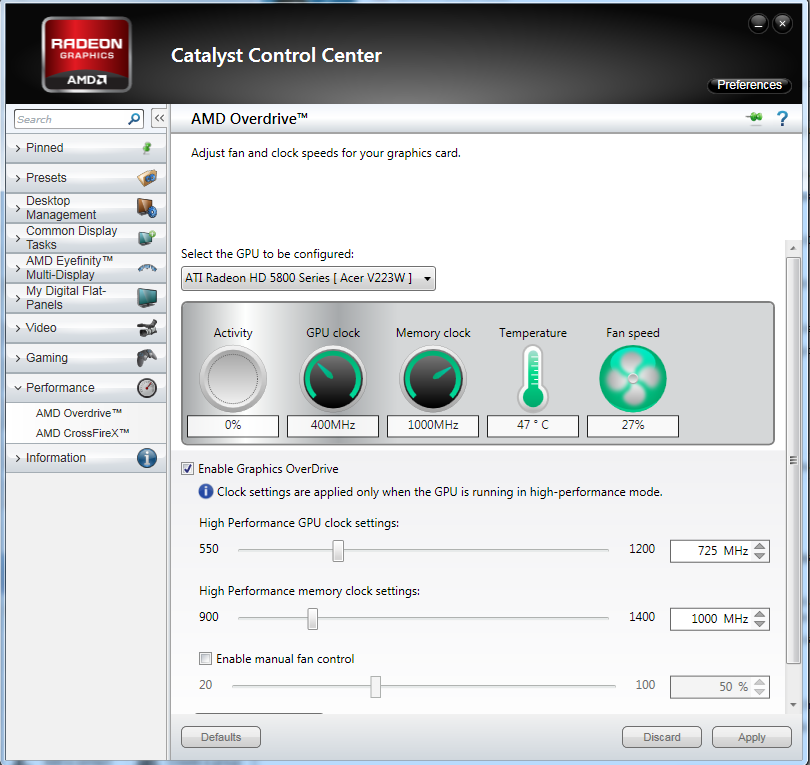Open the AMD Overdrive page
The image size is (810, 765).
[x=79, y=413]
